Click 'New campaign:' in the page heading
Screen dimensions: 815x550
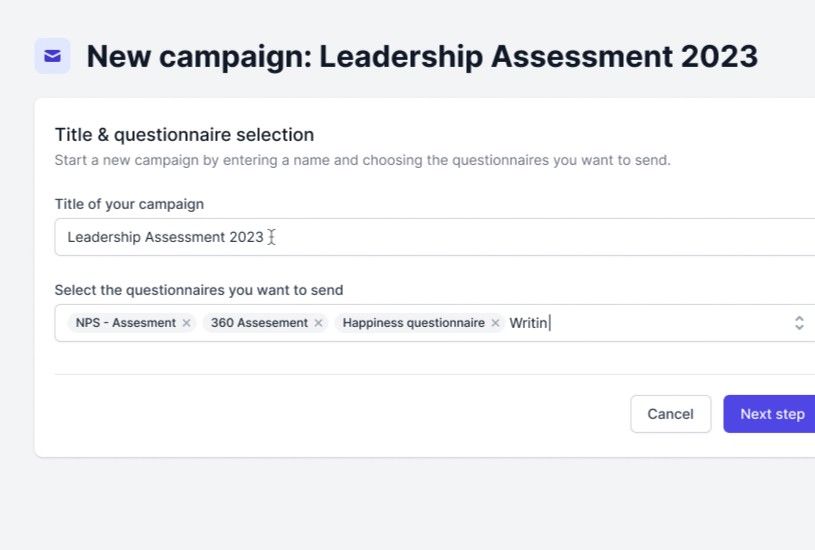coord(198,56)
